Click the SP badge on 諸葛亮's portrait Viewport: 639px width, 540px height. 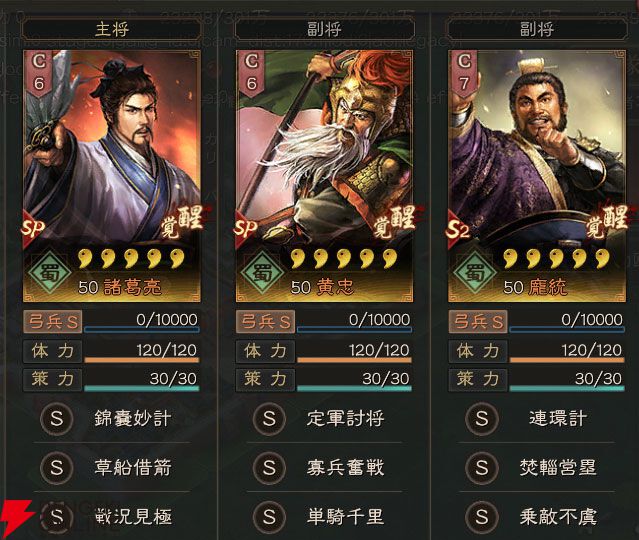click(x=34, y=229)
